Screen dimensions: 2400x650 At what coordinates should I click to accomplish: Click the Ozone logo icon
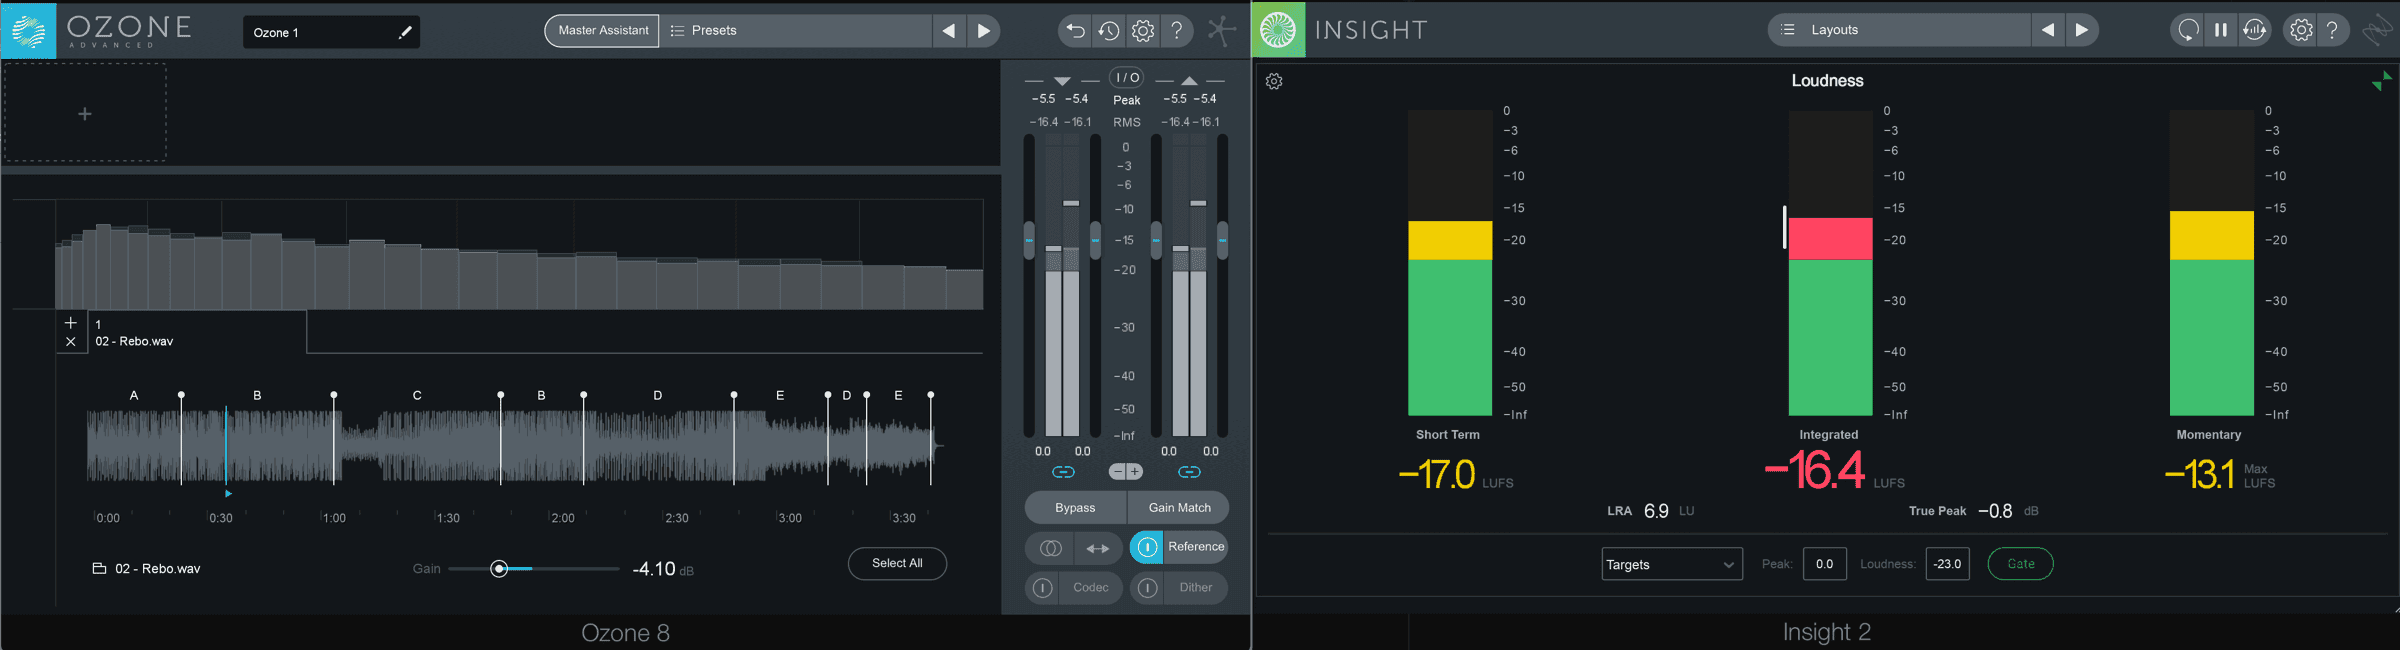click(x=28, y=30)
